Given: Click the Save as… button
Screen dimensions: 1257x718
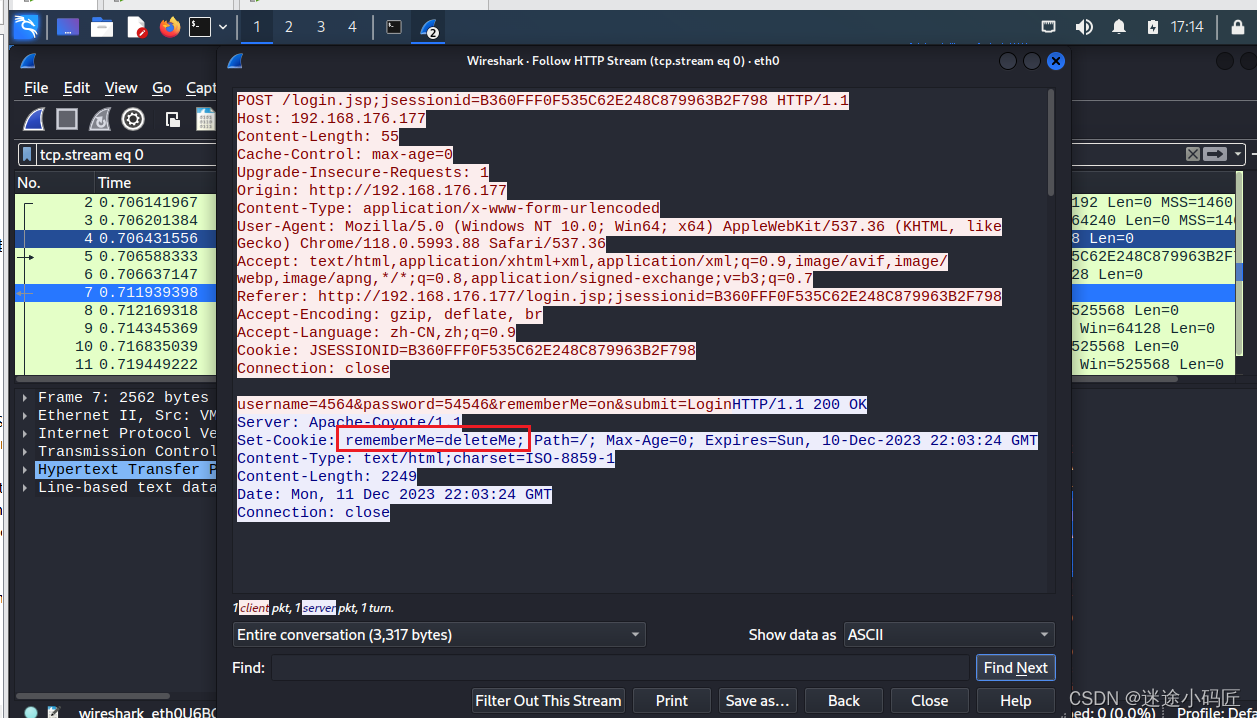Looking at the screenshot, I should pos(758,700).
